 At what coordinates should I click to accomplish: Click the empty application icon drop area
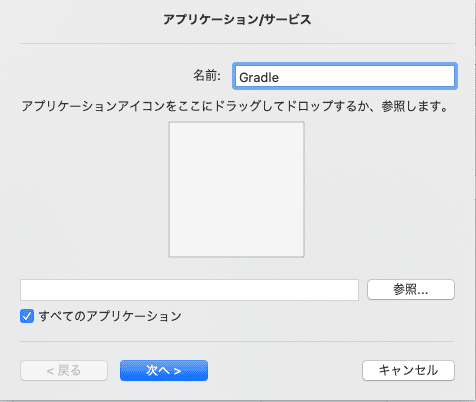coord(236,189)
